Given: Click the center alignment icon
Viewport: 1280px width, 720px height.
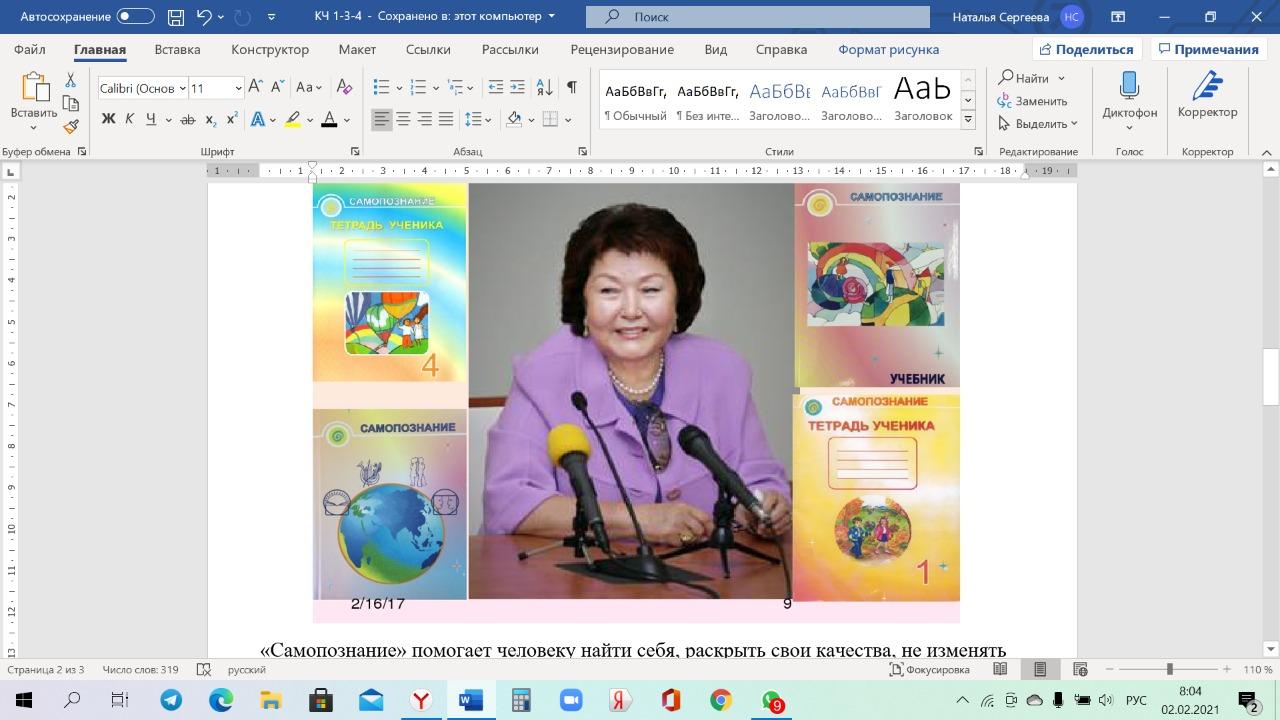Looking at the screenshot, I should click(x=403, y=120).
